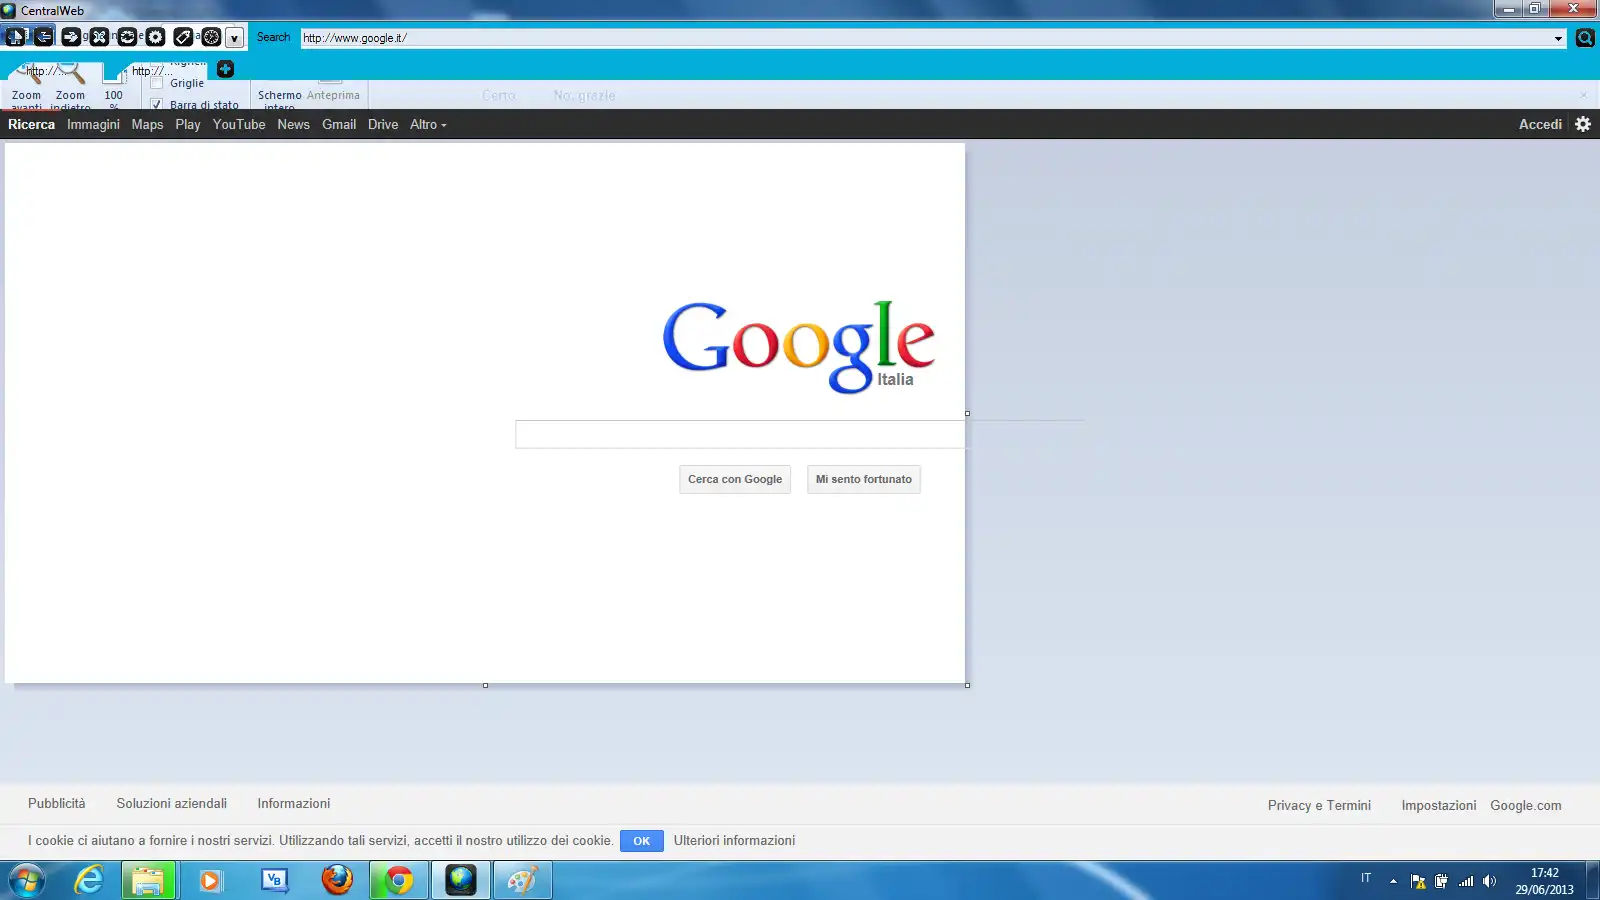
Task: Open Play in the Google bar
Action: tap(188, 125)
